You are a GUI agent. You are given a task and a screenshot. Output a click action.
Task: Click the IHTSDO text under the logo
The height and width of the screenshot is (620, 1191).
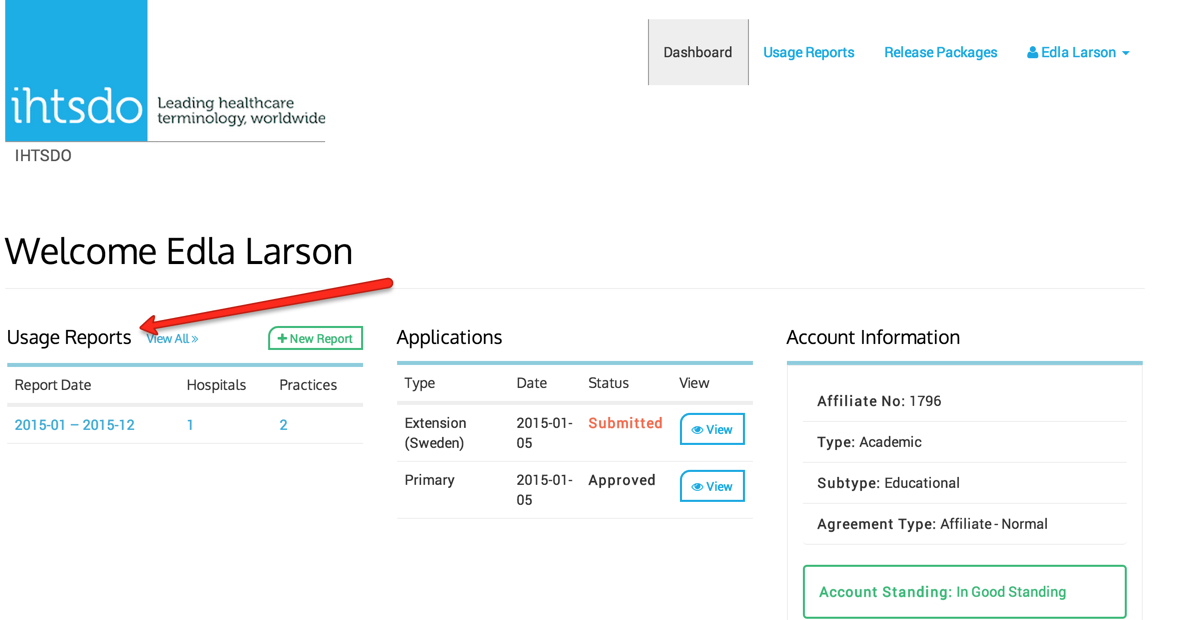pyautogui.click(x=43, y=156)
